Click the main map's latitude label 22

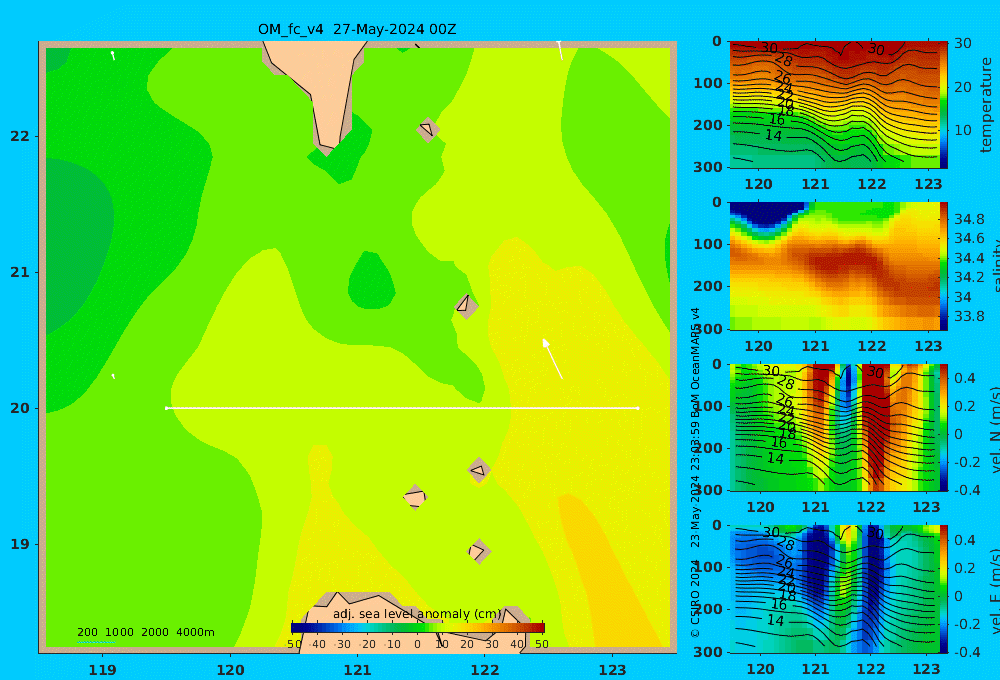click(20, 136)
